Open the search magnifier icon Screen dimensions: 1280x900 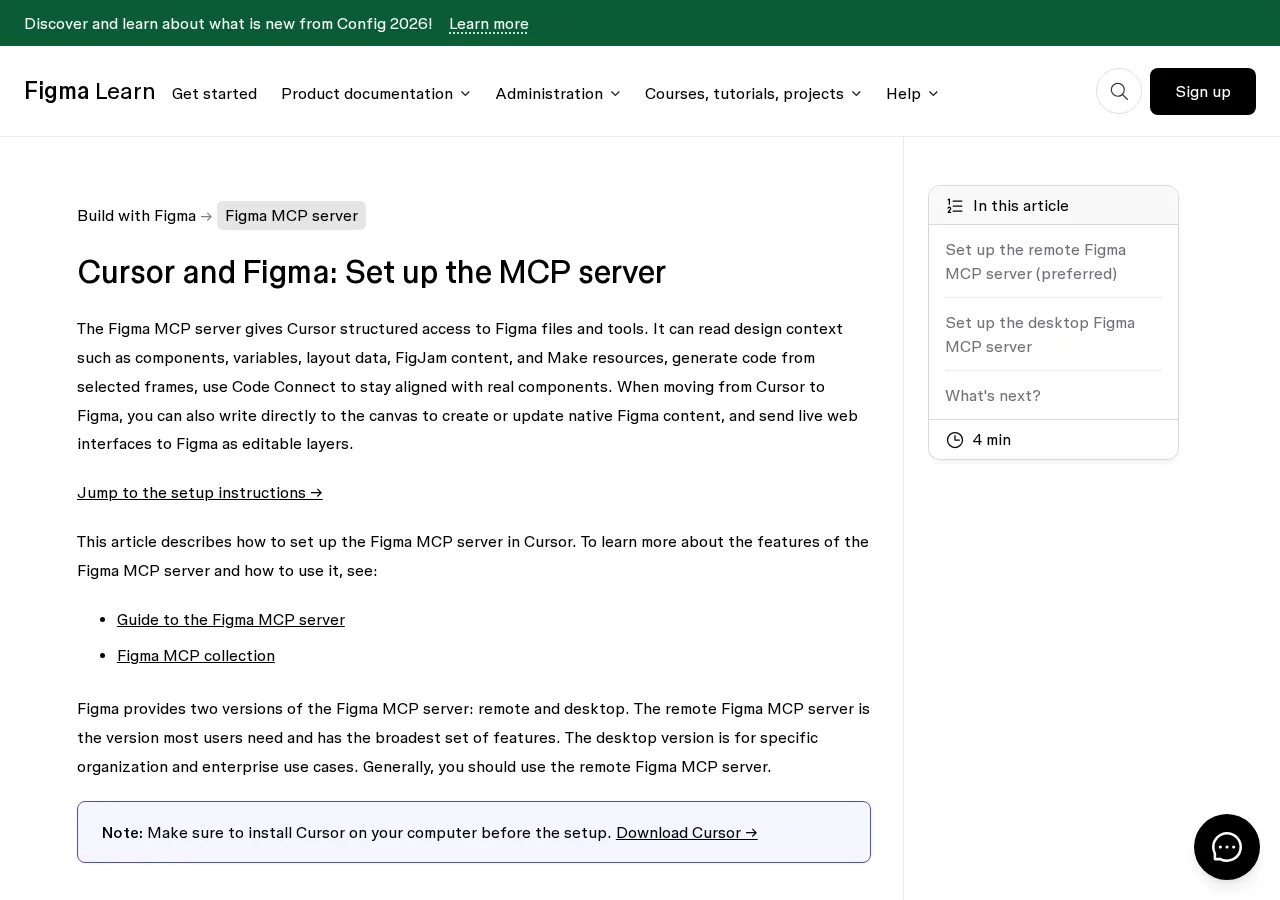(x=1119, y=91)
